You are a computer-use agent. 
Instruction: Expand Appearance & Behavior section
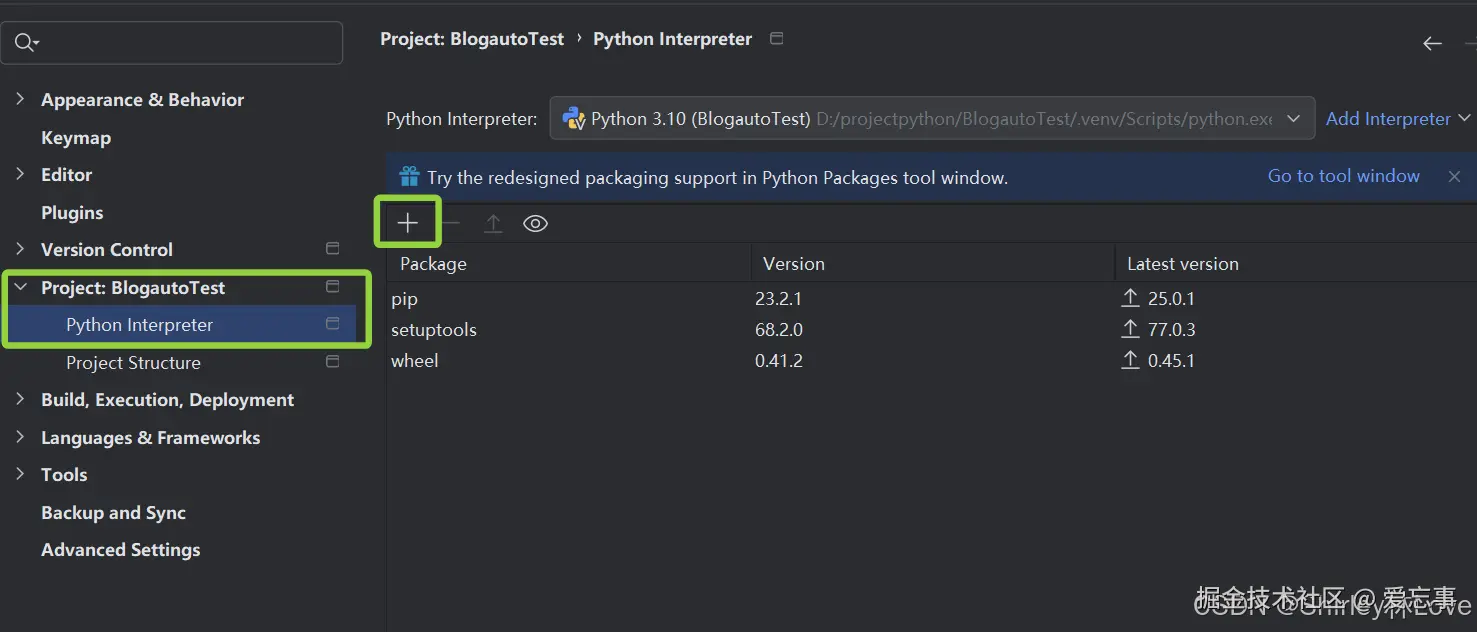click(20, 99)
